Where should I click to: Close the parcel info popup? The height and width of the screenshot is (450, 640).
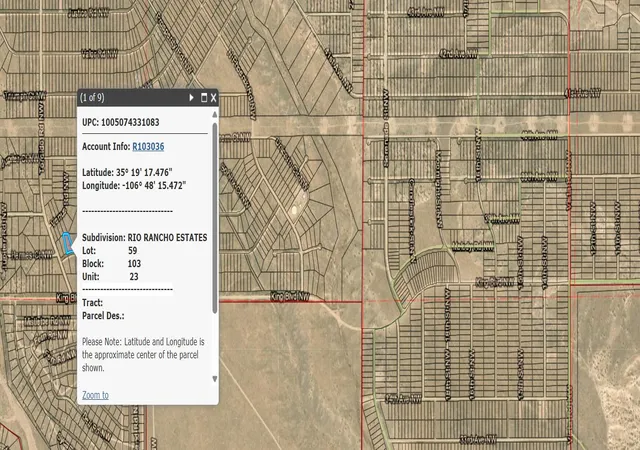tap(213, 98)
